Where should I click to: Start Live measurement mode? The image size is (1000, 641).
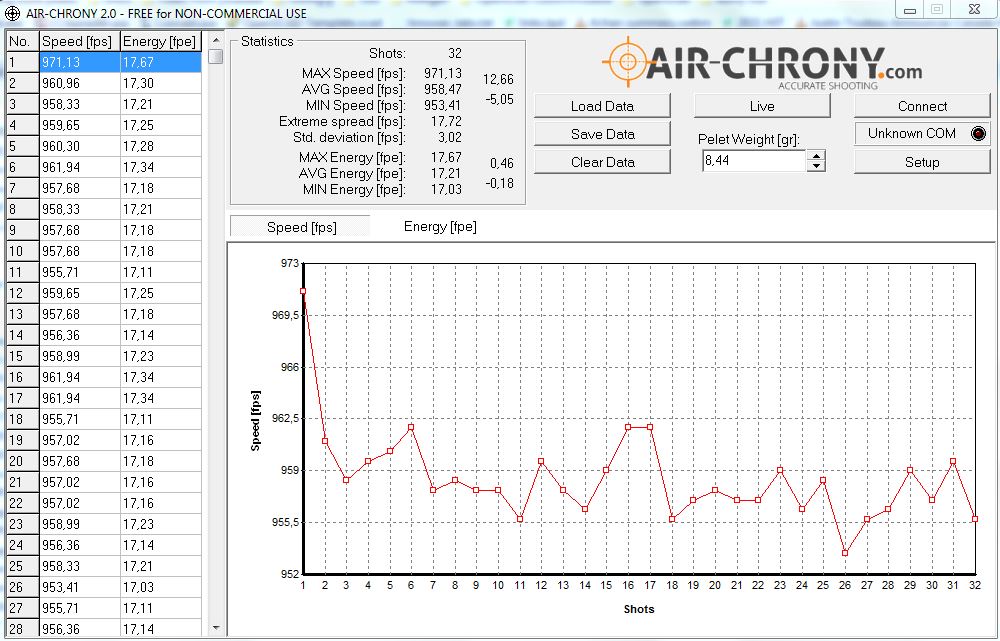[x=762, y=106]
